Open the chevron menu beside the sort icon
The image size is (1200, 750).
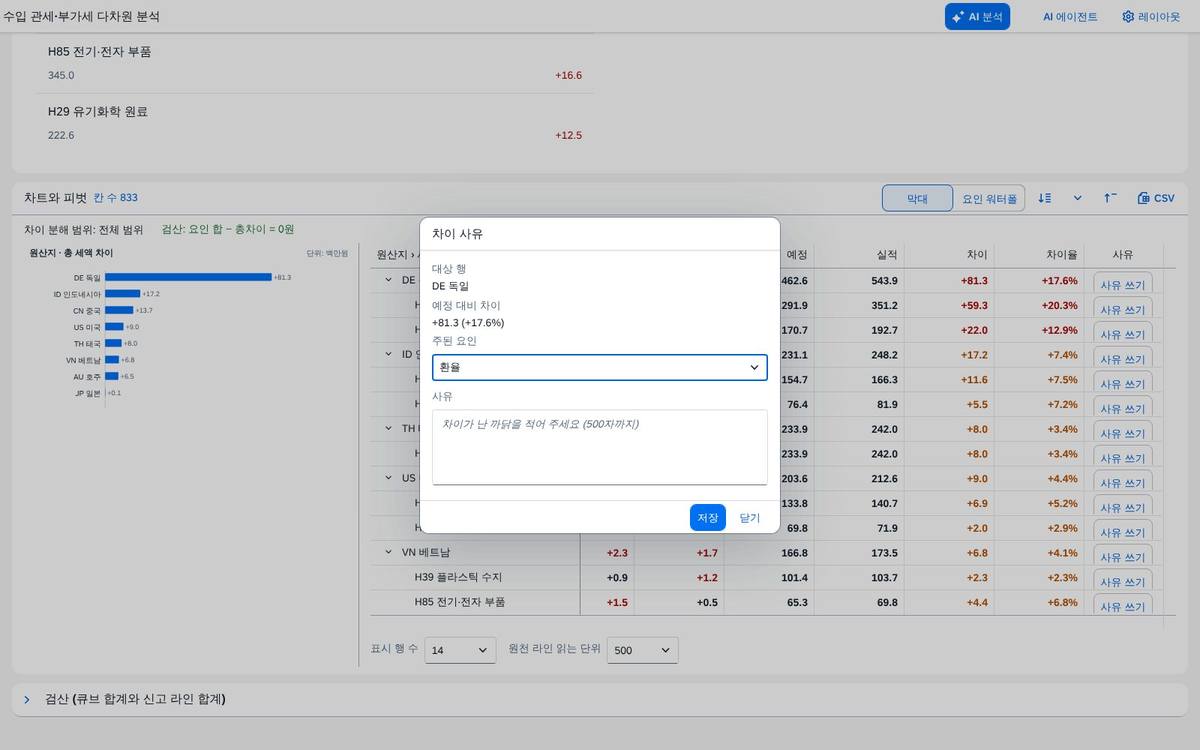pos(1077,198)
